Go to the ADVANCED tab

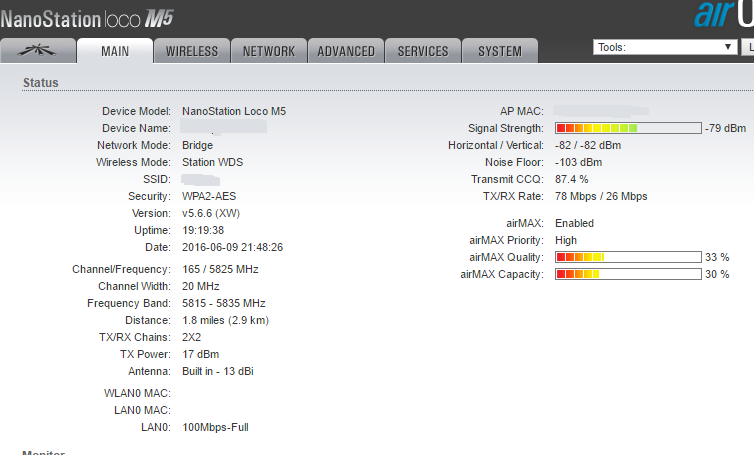(346, 51)
